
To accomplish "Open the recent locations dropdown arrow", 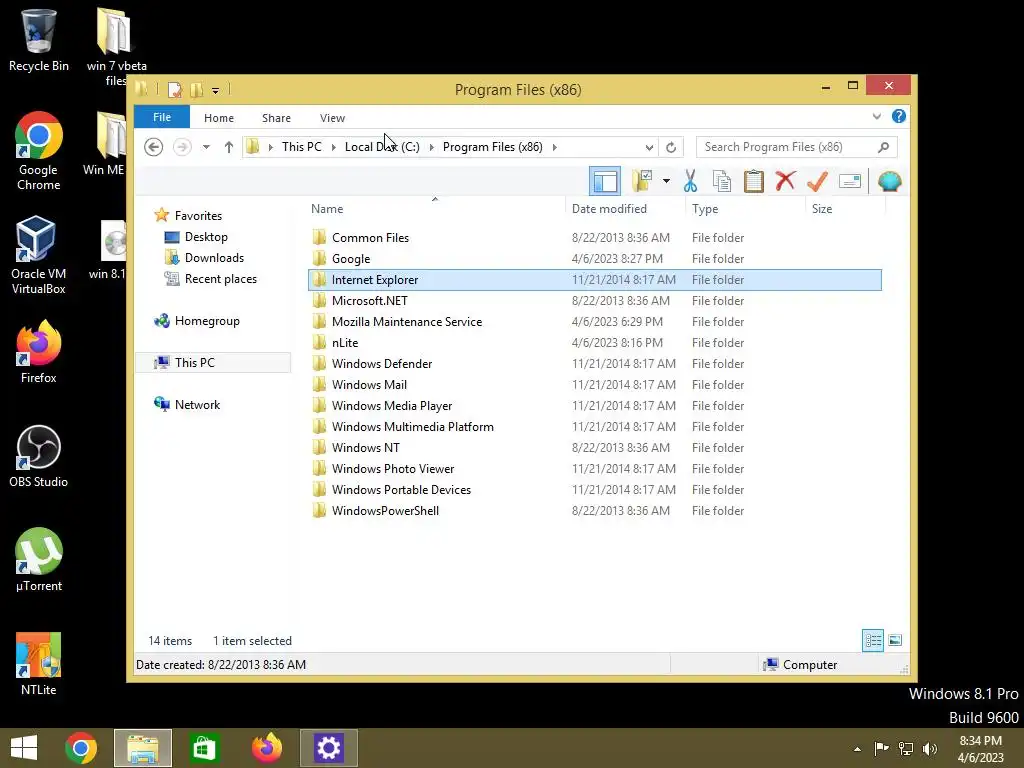I will coord(206,147).
